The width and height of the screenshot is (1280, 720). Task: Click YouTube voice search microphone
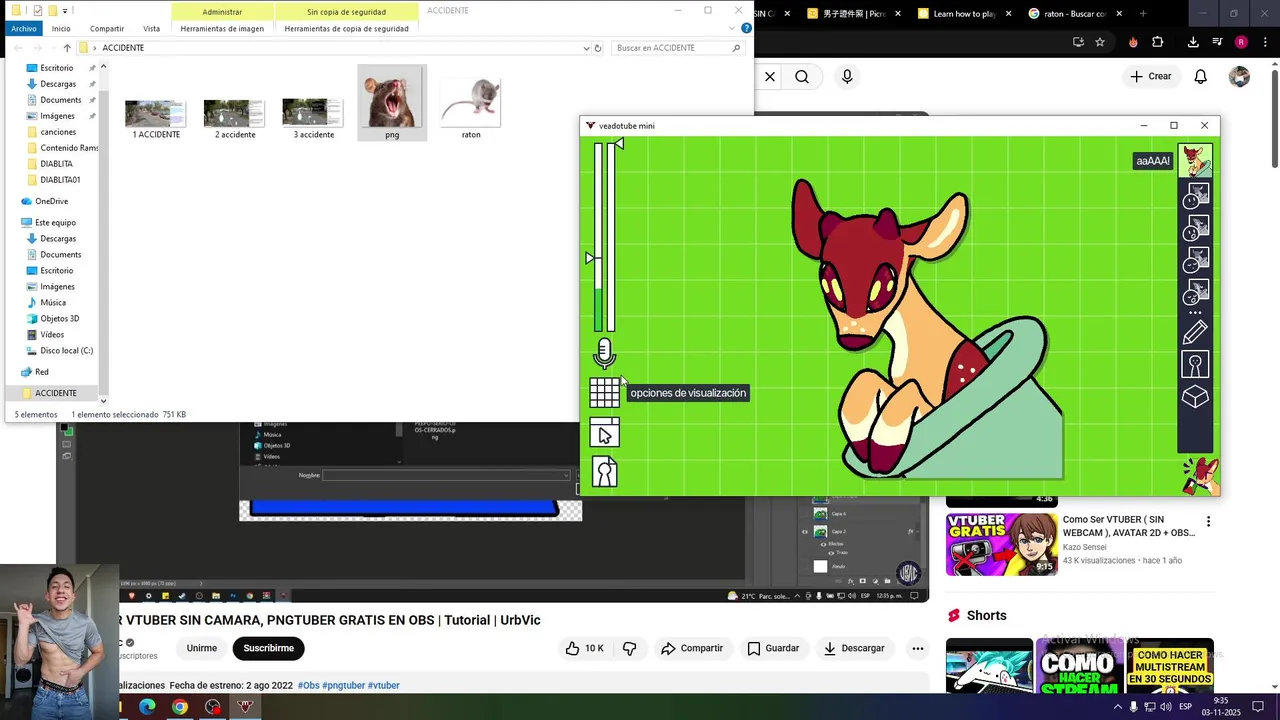pos(847,77)
